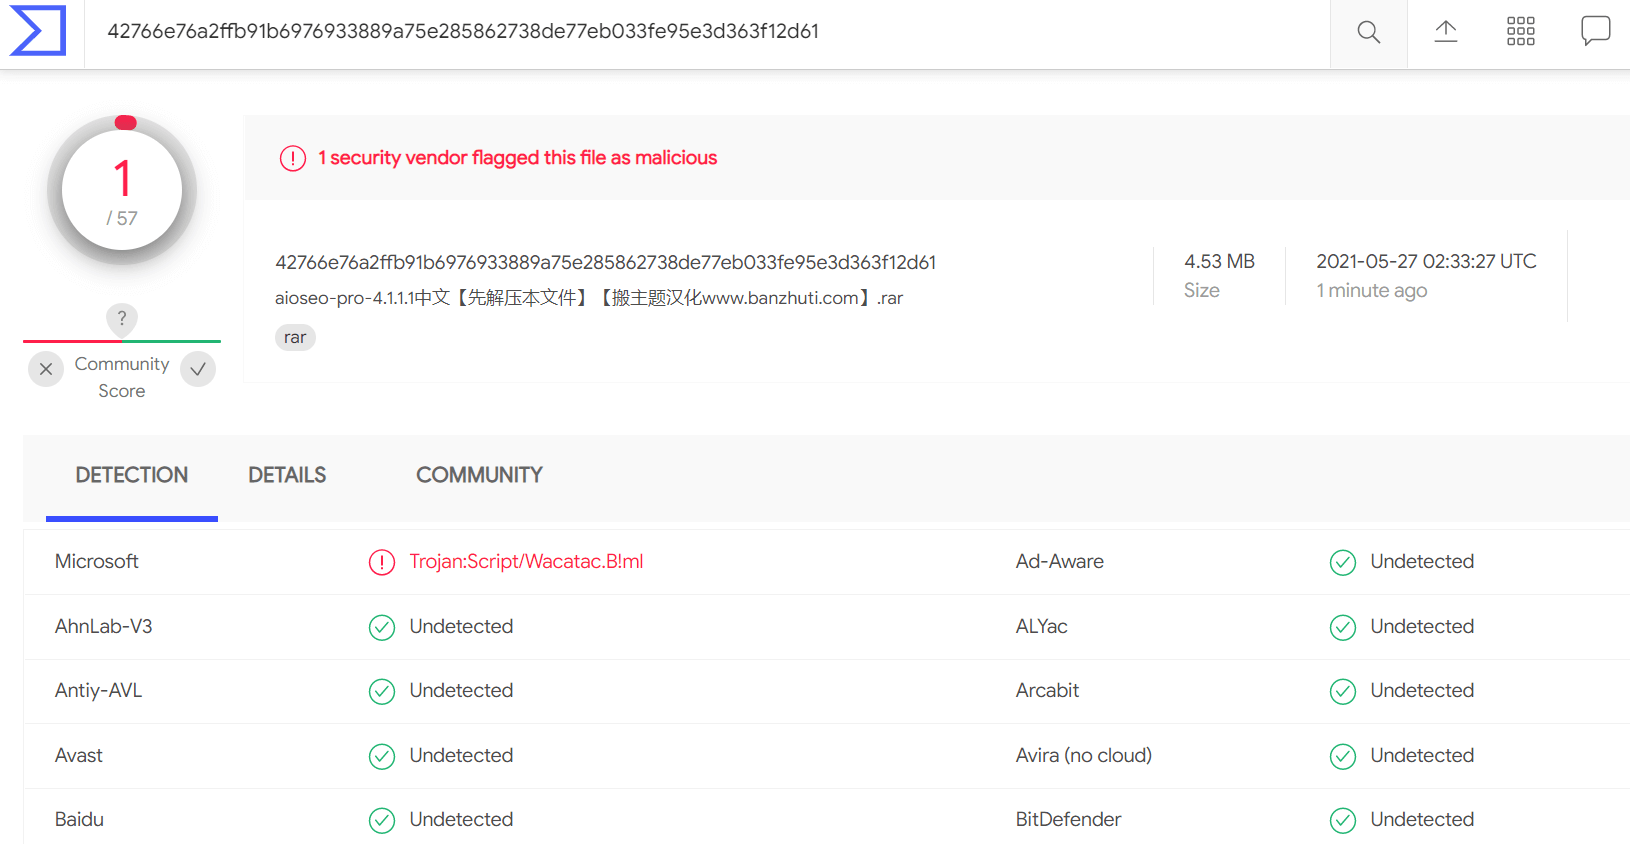Viewport: 1630px width, 844px height.
Task: Click the Baidu undetected check icon
Action: point(382,820)
